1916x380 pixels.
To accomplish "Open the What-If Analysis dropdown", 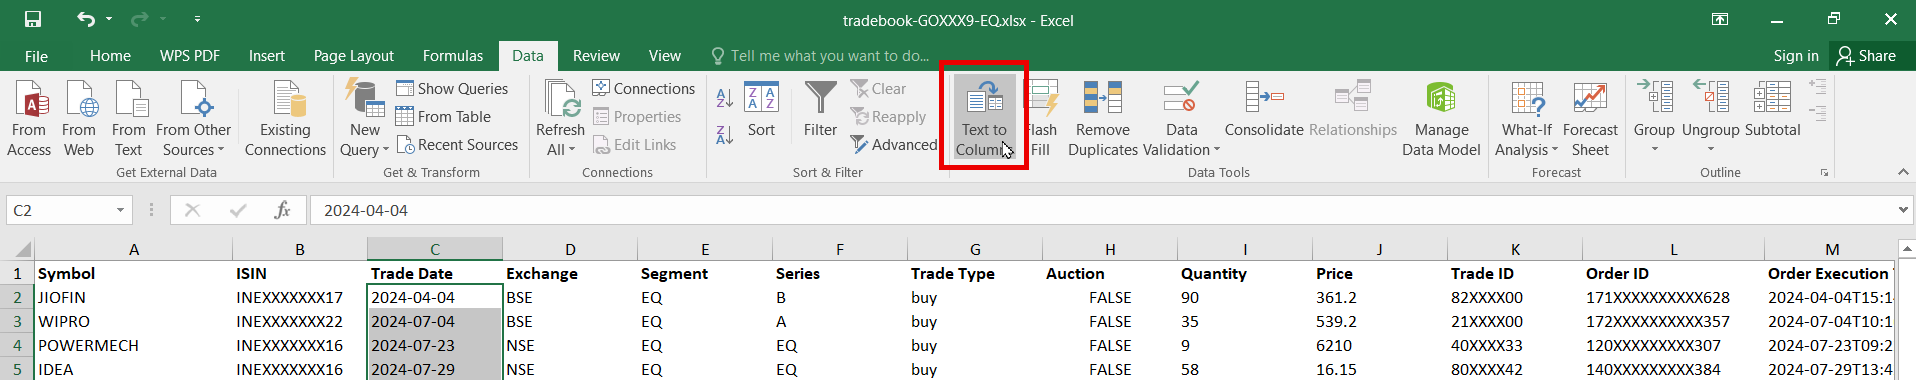I will [1526, 118].
